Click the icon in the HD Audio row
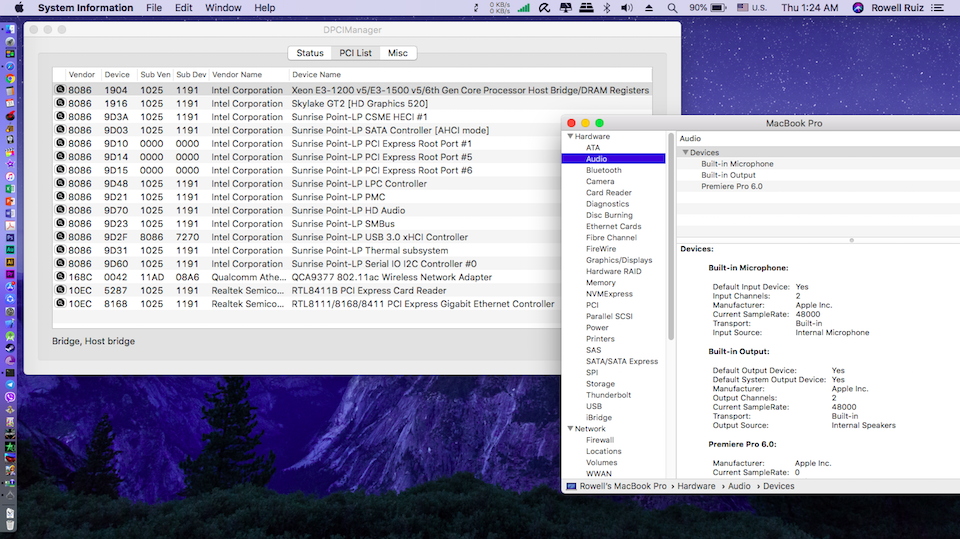The width and height of the screenshot is (960, 539). (60, 209)
